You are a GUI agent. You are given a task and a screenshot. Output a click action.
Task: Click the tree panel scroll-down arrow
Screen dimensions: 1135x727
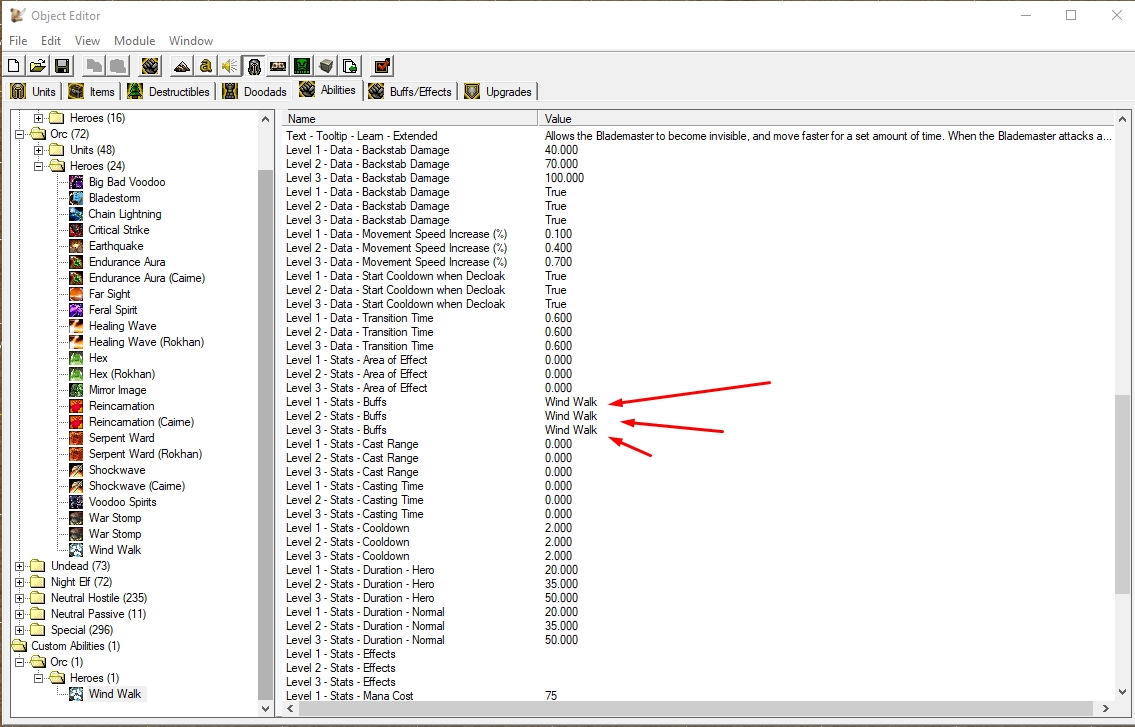click(265, 709)
